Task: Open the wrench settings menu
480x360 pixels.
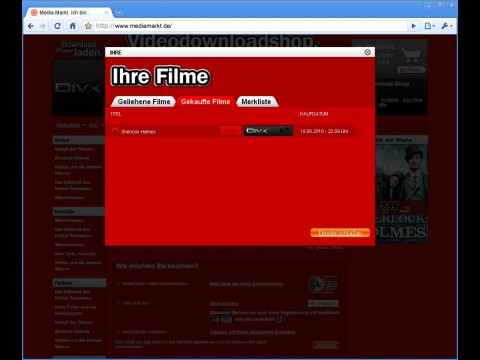Action: click(x=447, y=26)
